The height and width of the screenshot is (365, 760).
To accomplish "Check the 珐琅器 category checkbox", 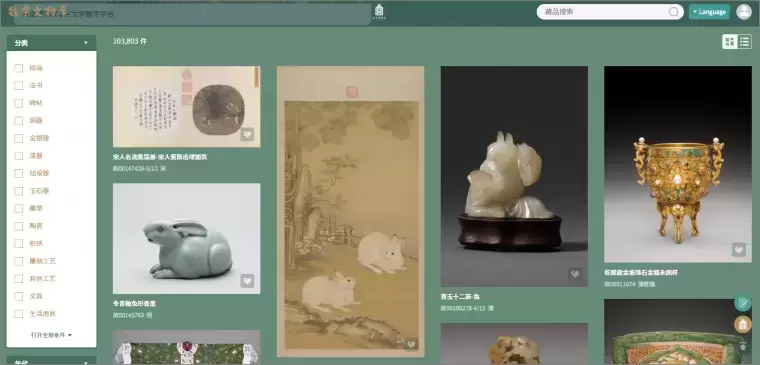I will 18,174.
